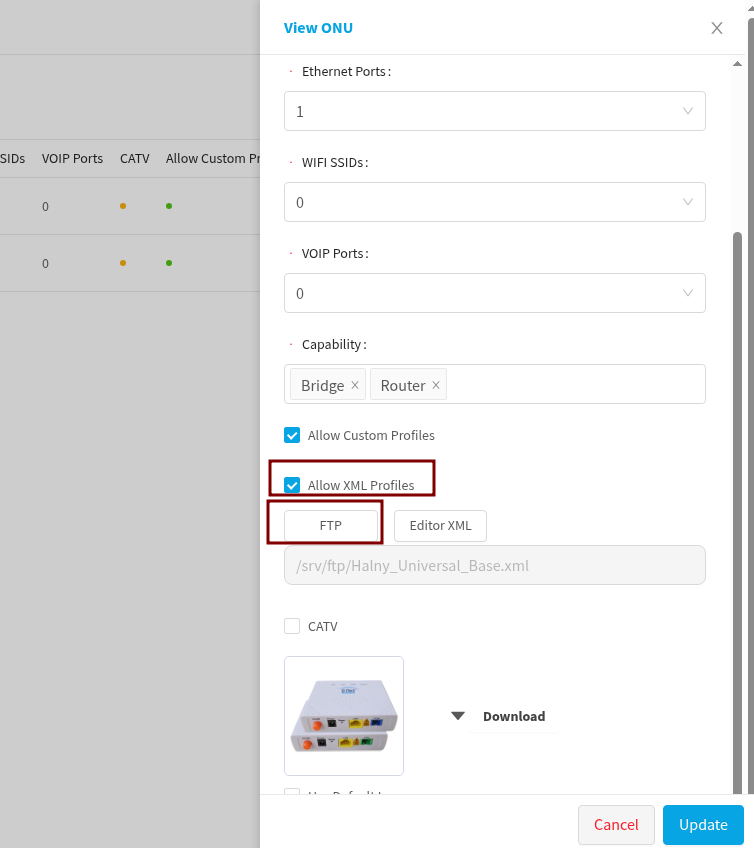This screenshot has width=754, height=848.
Task: Select the FTP option button
Action: (331, 525)
